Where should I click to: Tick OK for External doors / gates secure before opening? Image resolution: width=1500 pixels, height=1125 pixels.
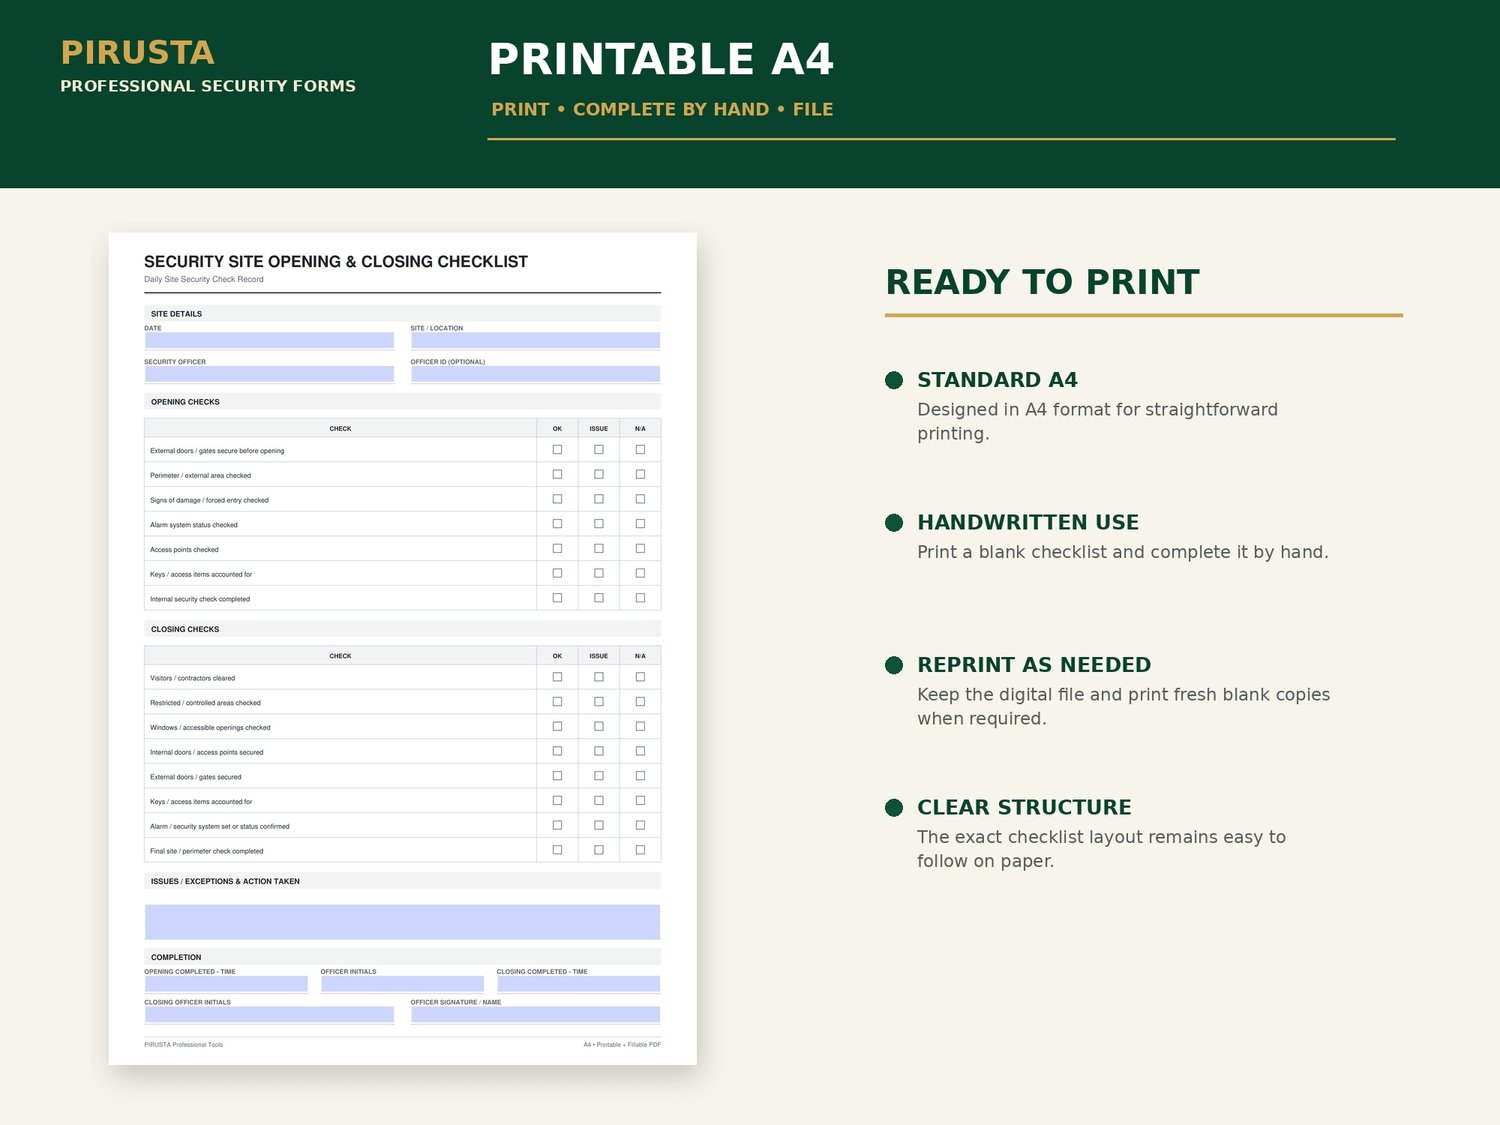coord(557,450)
